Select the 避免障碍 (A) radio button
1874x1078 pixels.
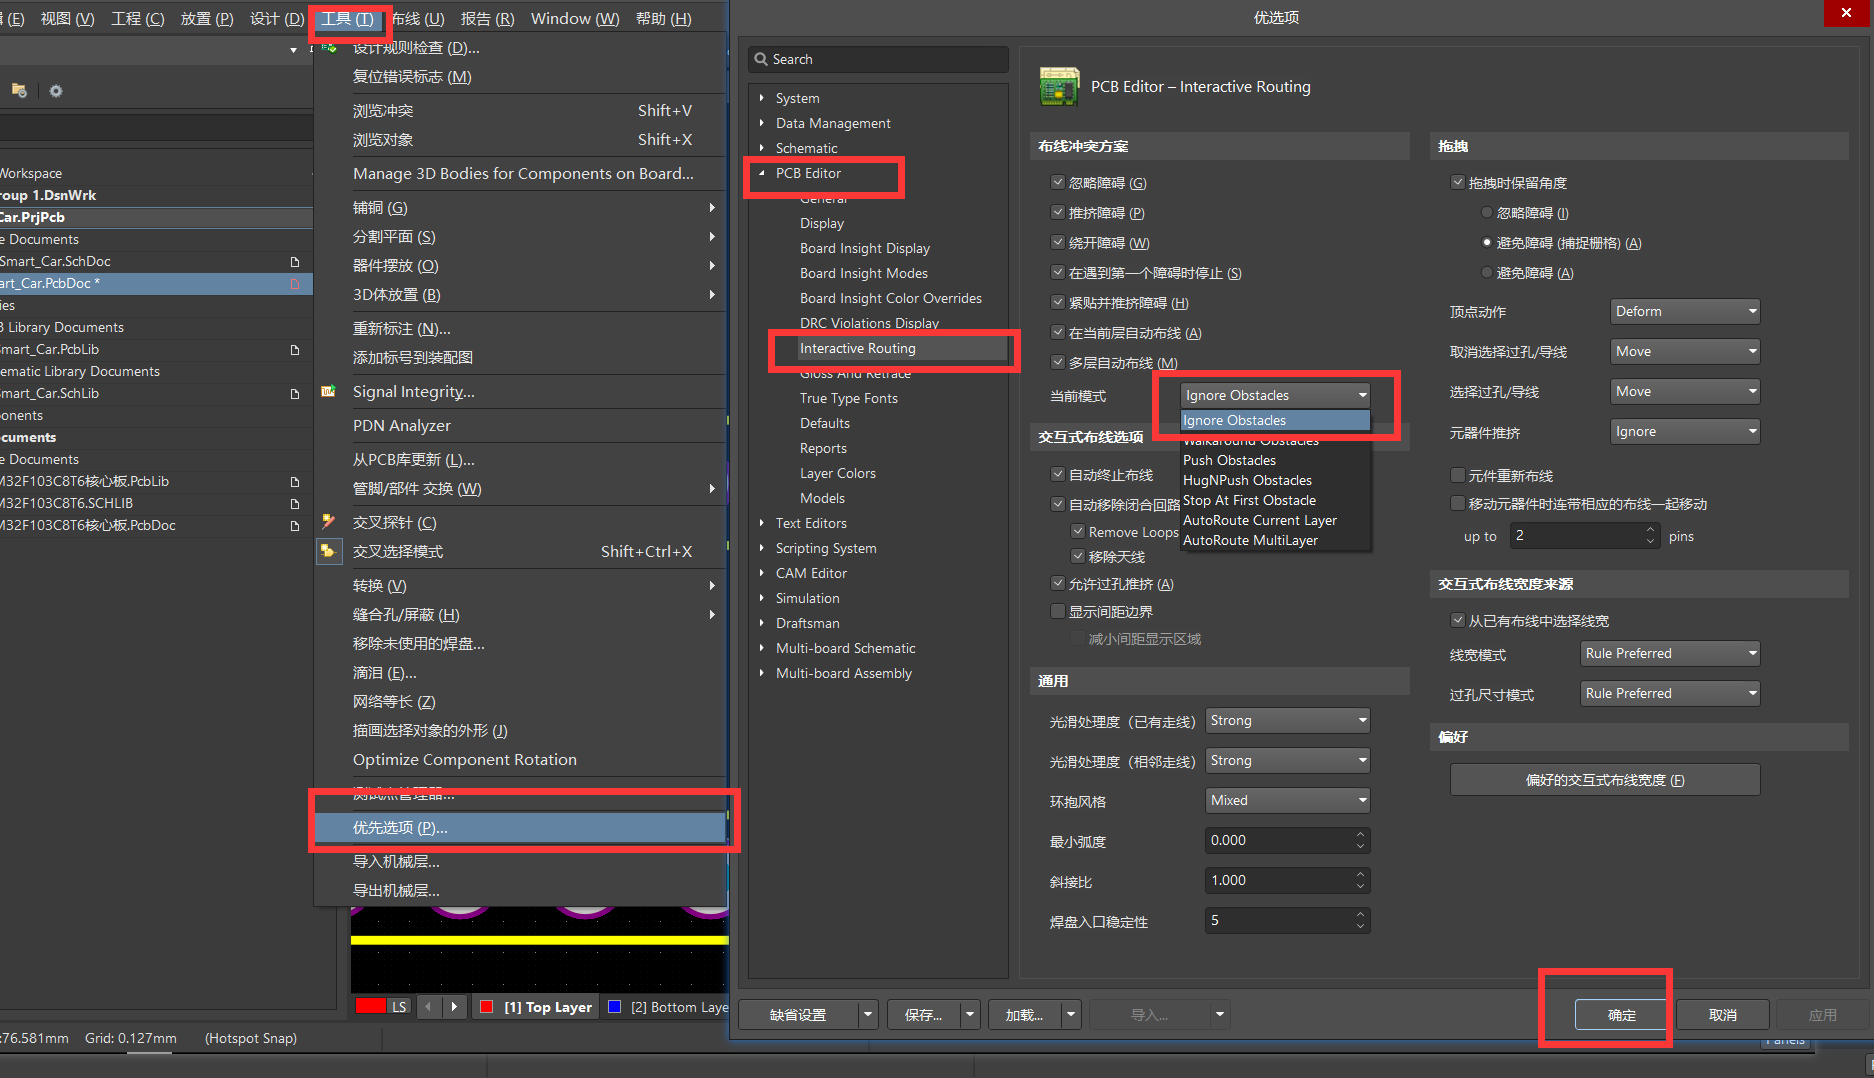click(x=1487, y=272)
